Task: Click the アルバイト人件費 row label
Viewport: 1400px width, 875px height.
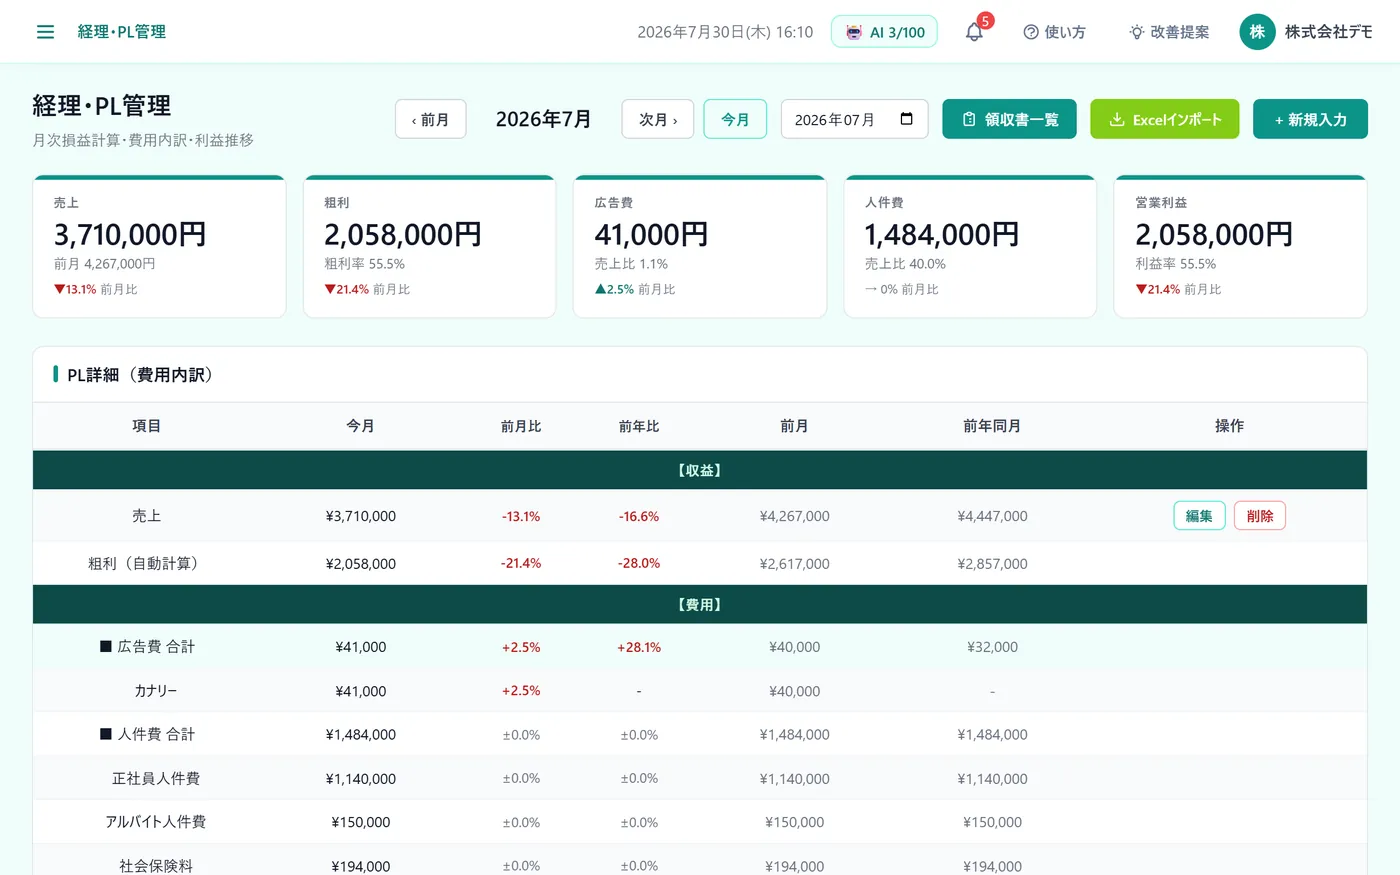Action: tap(156, 822)
